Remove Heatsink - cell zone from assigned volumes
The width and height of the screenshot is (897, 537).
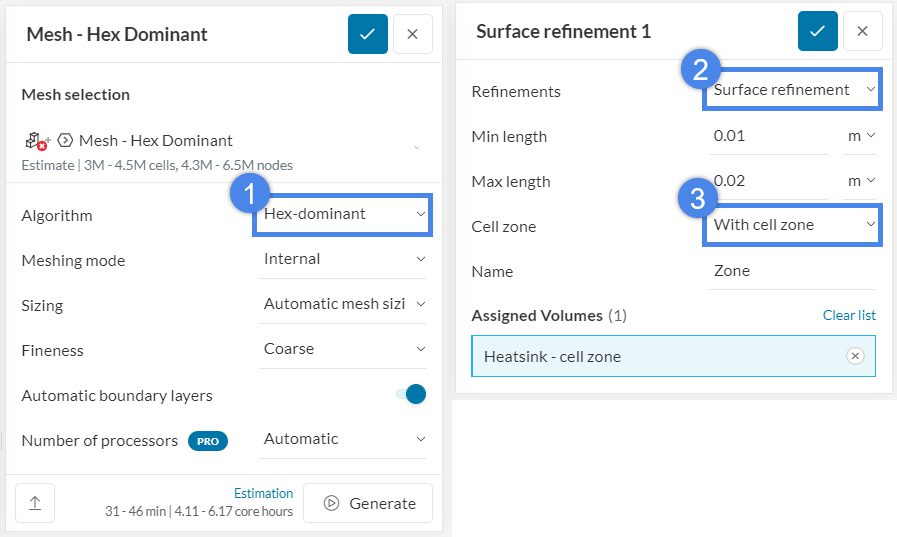pos(854,356)
